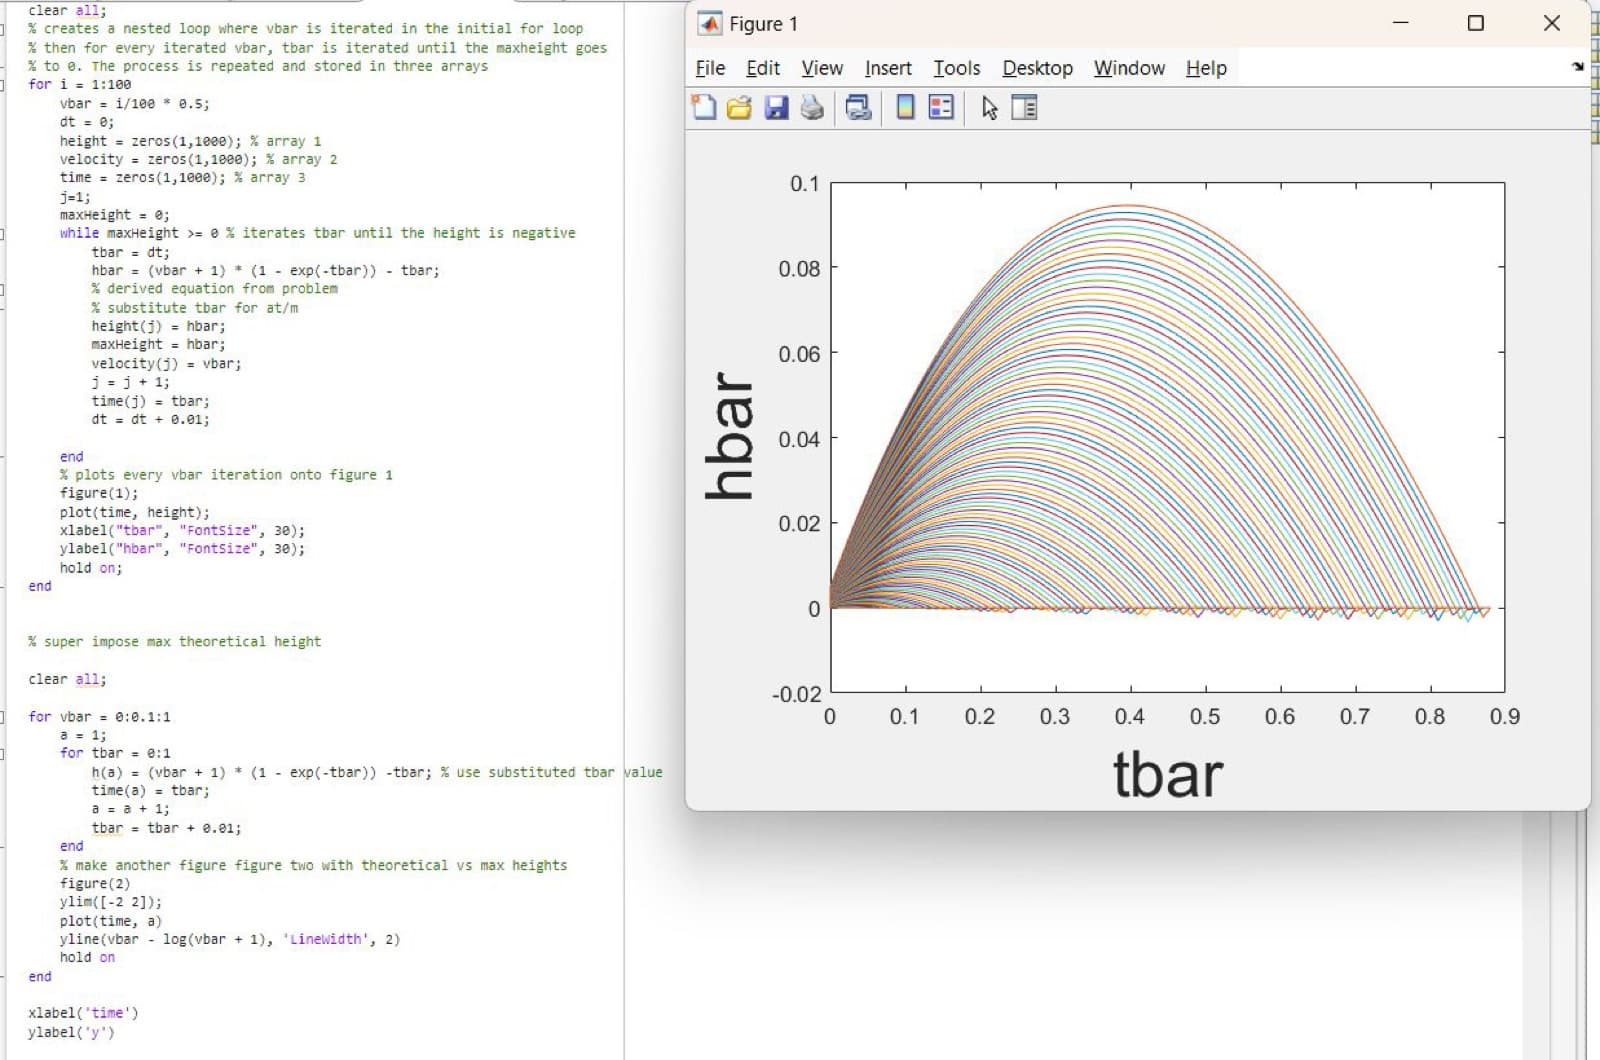Click the 'dt = dt + 0.01;' line
This screenshot has width=1600, height=1060.
point(151,419)
